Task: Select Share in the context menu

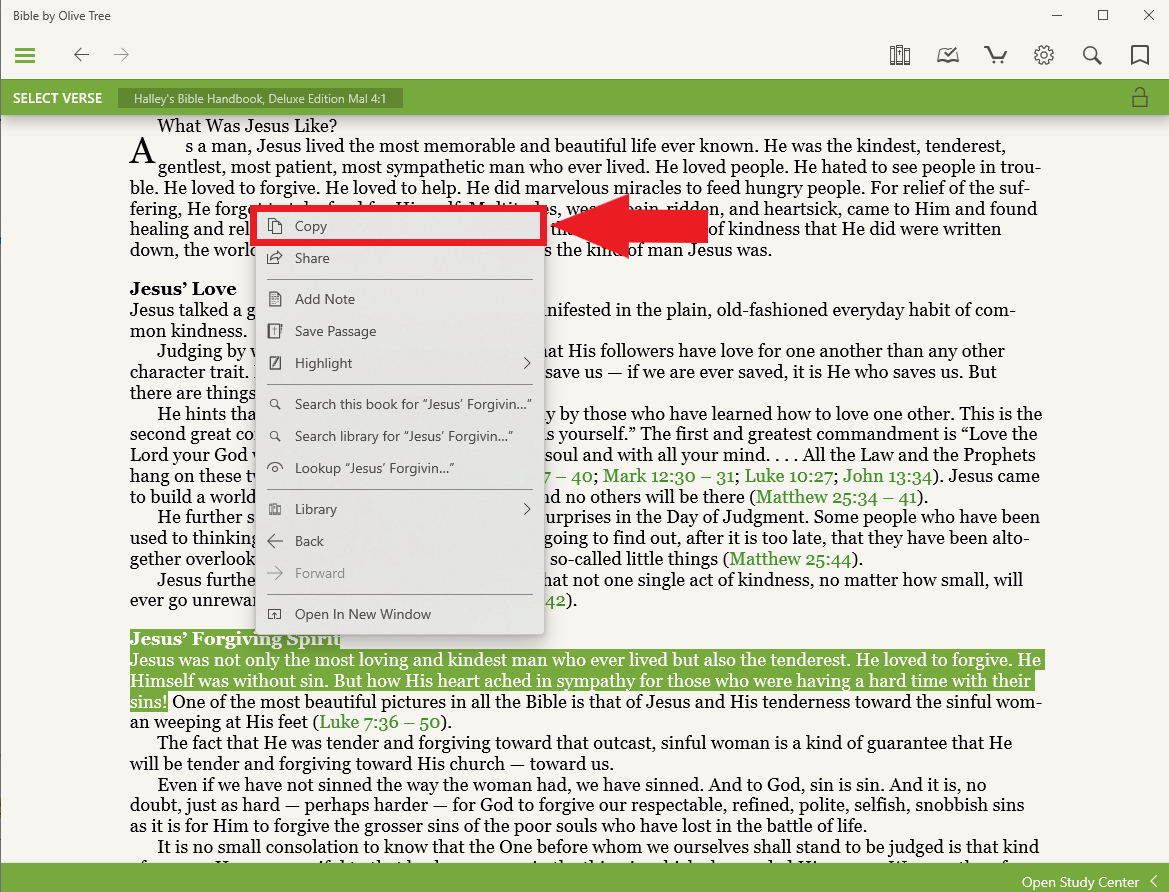Action: pos(312,258)
